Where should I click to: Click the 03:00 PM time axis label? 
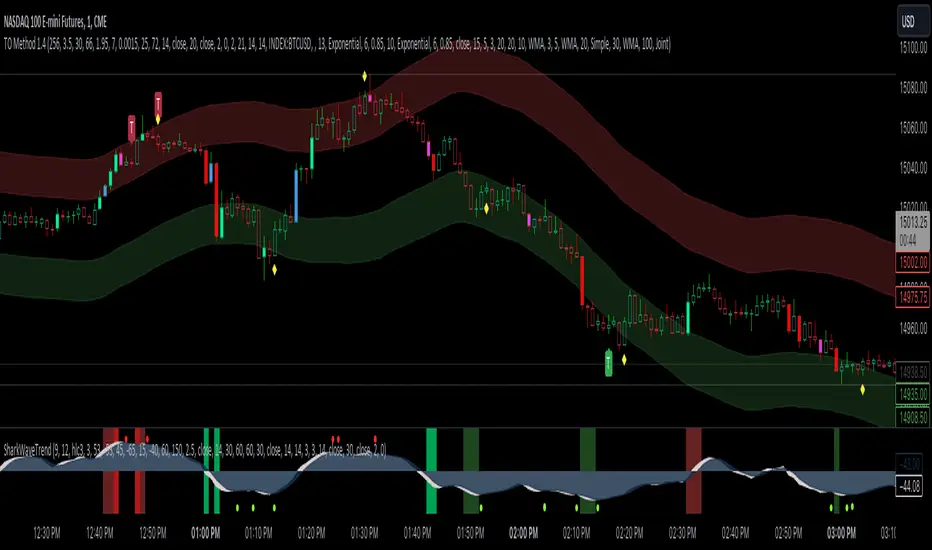coord(842,533)
